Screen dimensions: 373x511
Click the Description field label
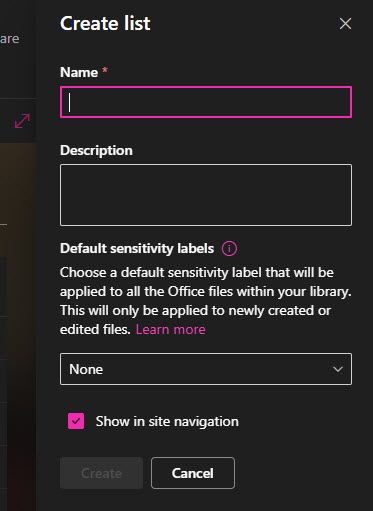(x=96, y=150)
